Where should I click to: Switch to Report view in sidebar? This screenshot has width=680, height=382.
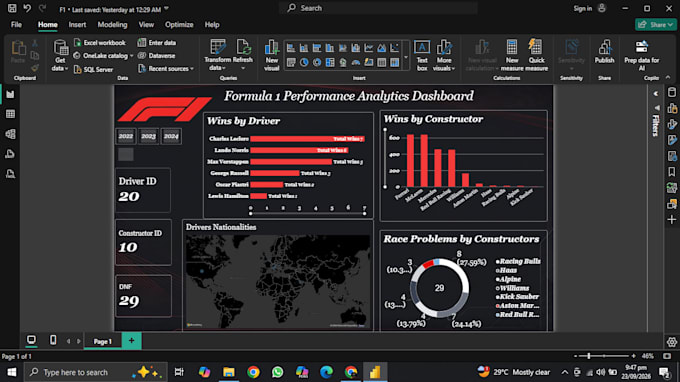(10, 95)
